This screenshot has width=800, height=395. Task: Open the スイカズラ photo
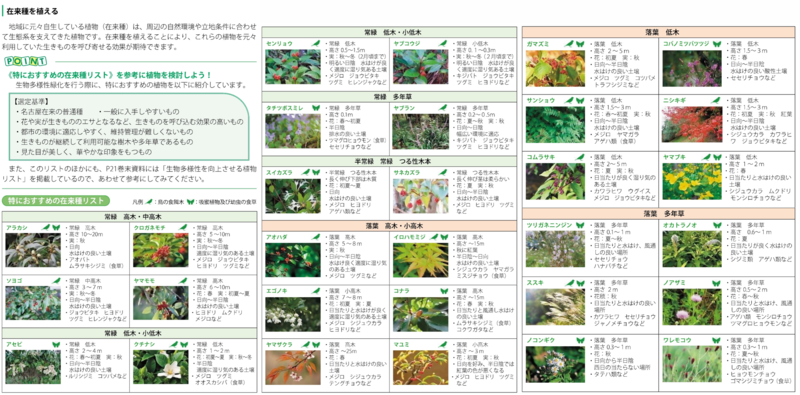tap(293, 195)
